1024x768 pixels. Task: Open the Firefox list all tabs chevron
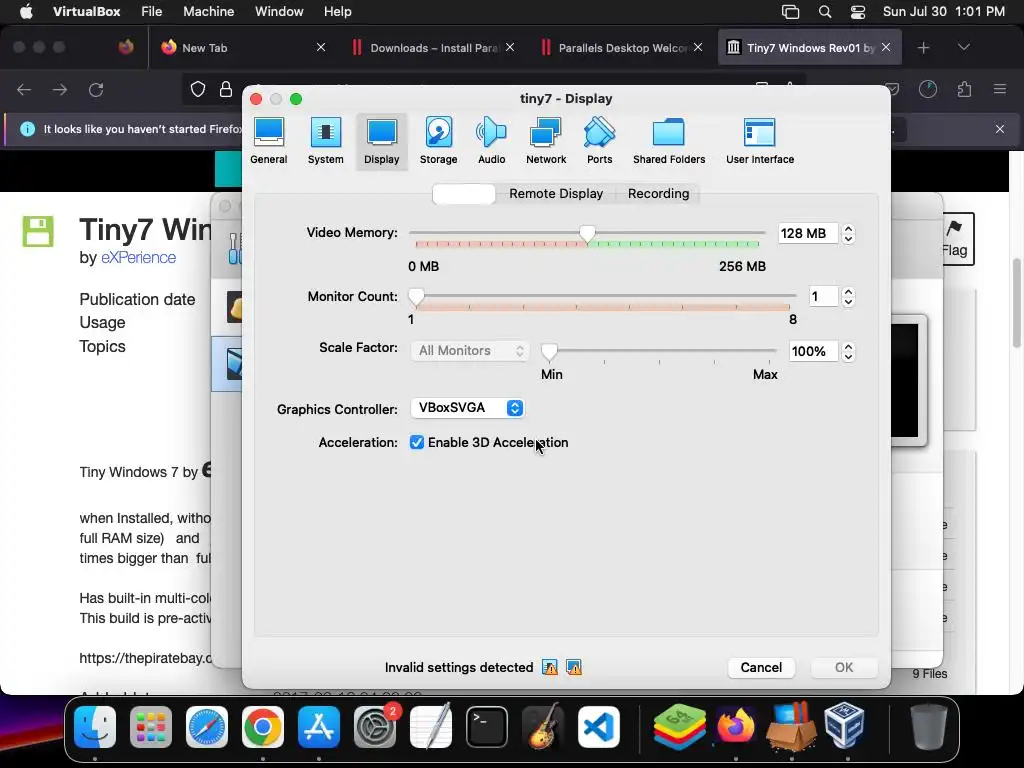[x=963, y=47]
